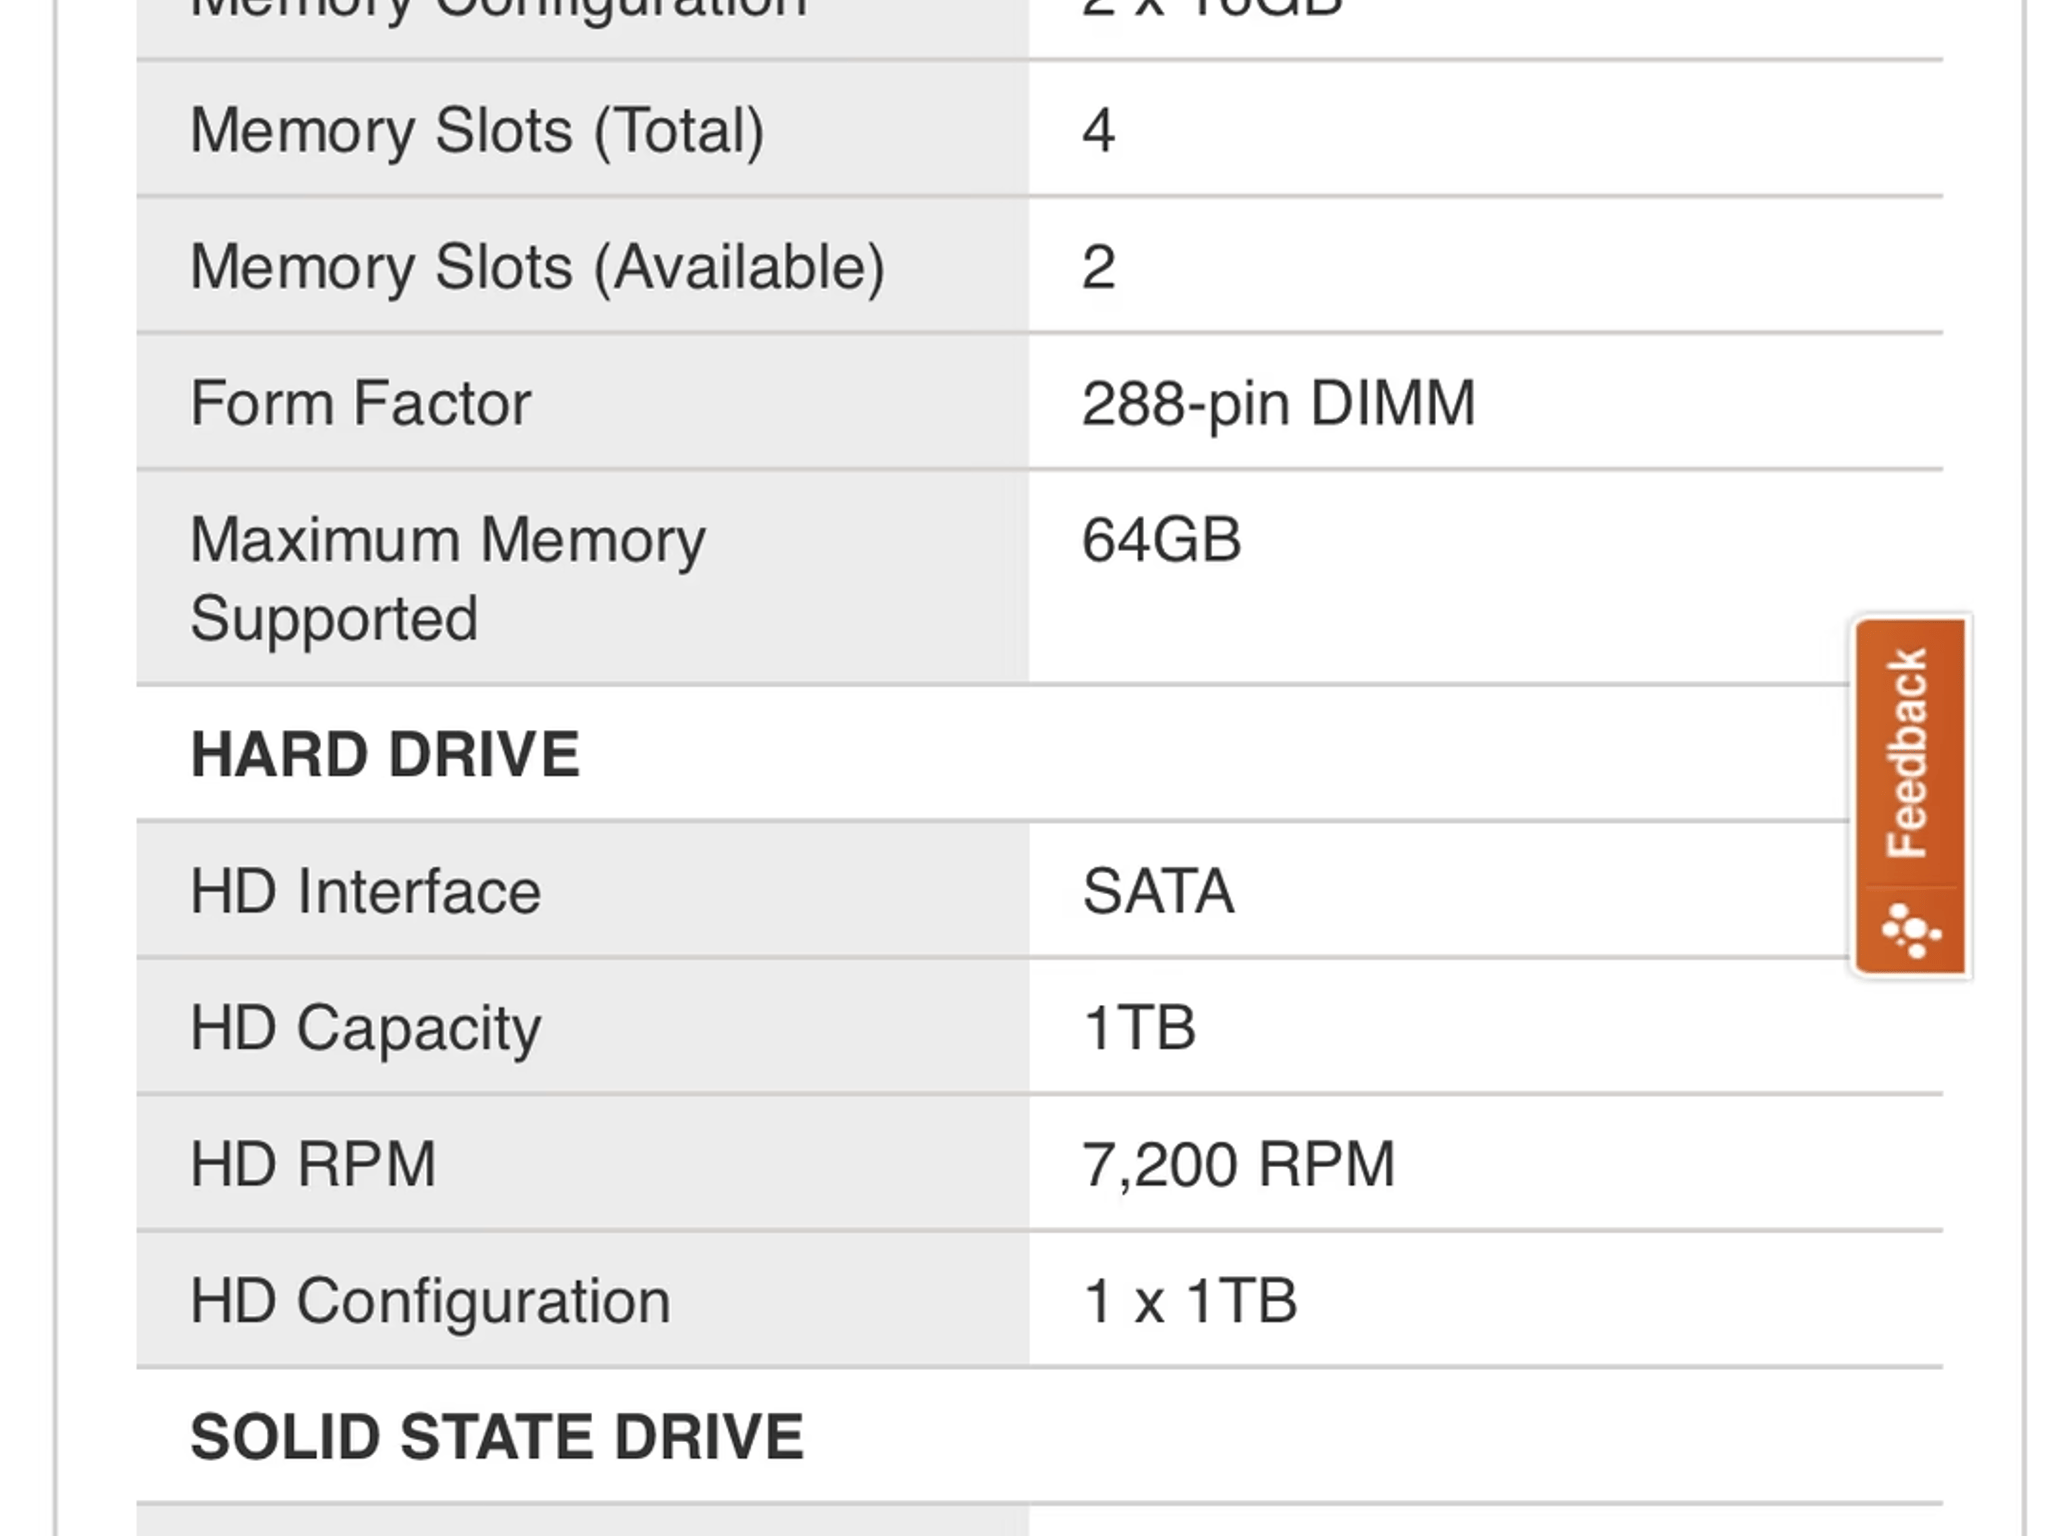Select the 1 x 1TB configuration value
This screenshot has height=1536, width=2048.
tap(1189, 1301)
